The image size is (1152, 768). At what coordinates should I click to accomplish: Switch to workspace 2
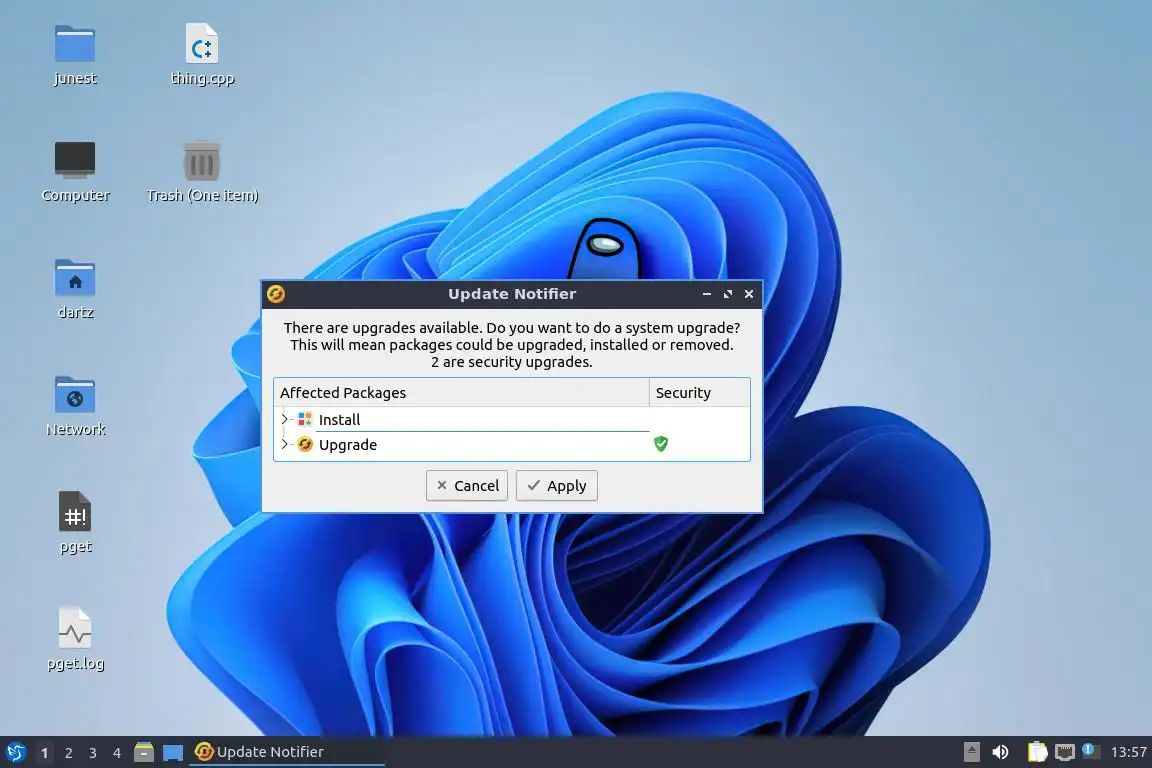point(68,753)
